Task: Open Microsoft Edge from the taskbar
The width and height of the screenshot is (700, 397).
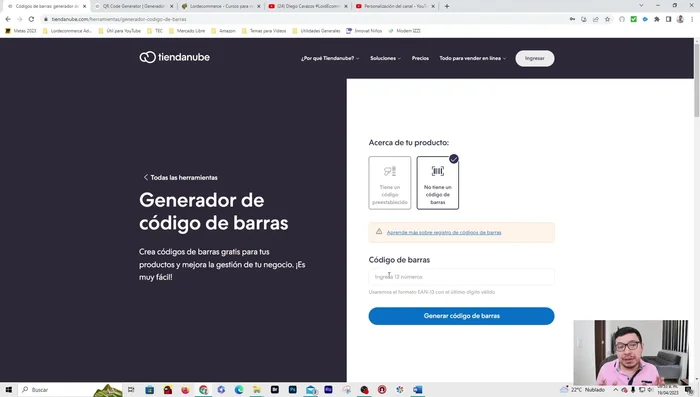Action: pyautogui.click(x=239, y=389)
